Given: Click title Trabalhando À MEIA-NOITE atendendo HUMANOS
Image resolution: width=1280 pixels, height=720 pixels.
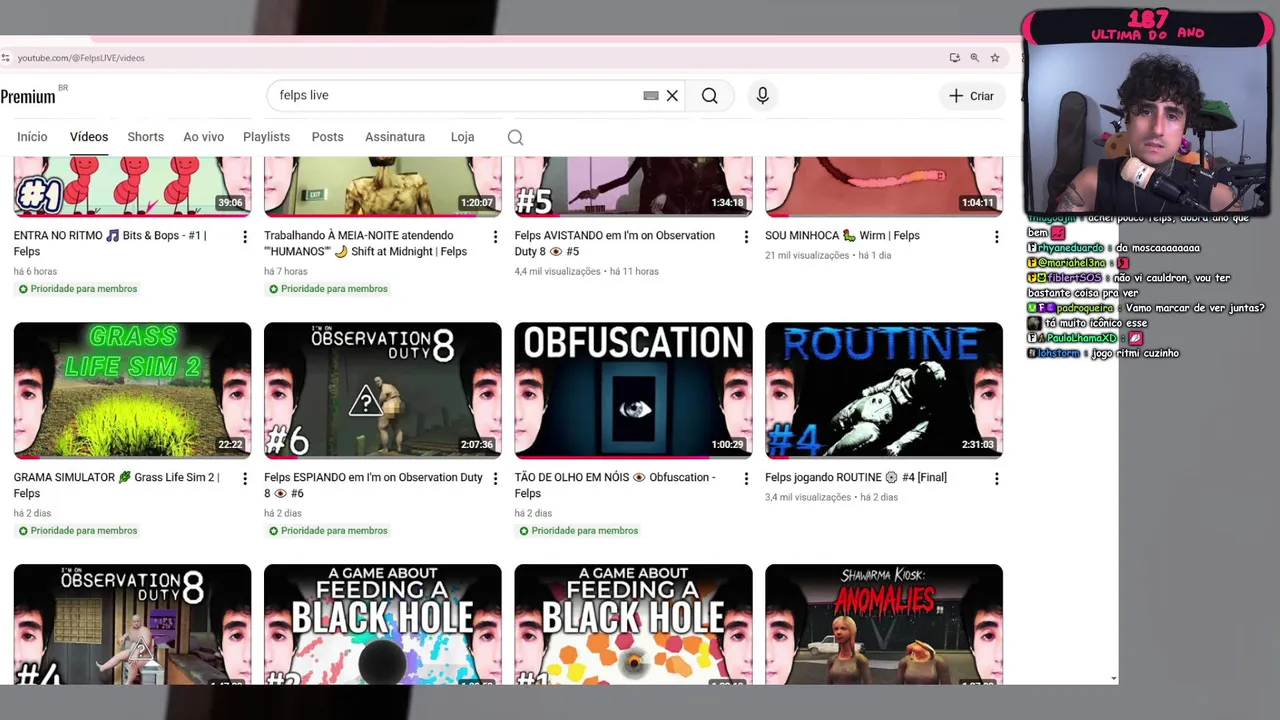Looking at the screenshot, I should (x=365, y=243).
